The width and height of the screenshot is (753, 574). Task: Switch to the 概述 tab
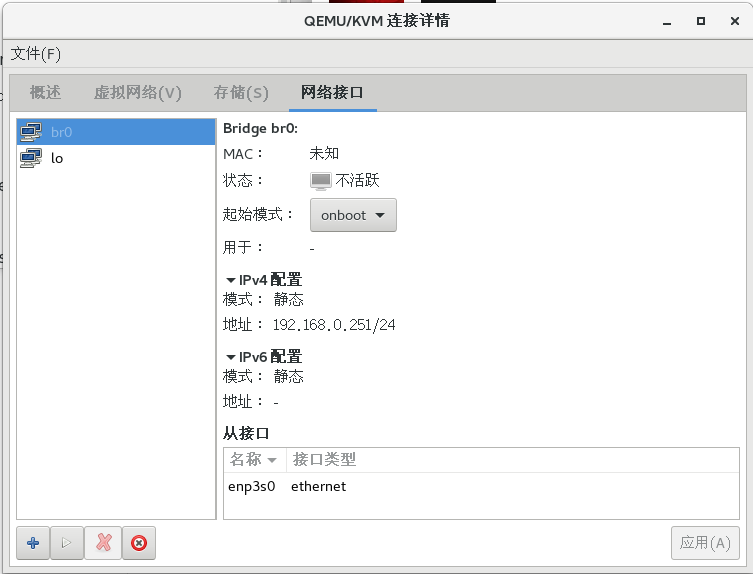[45, 92]
